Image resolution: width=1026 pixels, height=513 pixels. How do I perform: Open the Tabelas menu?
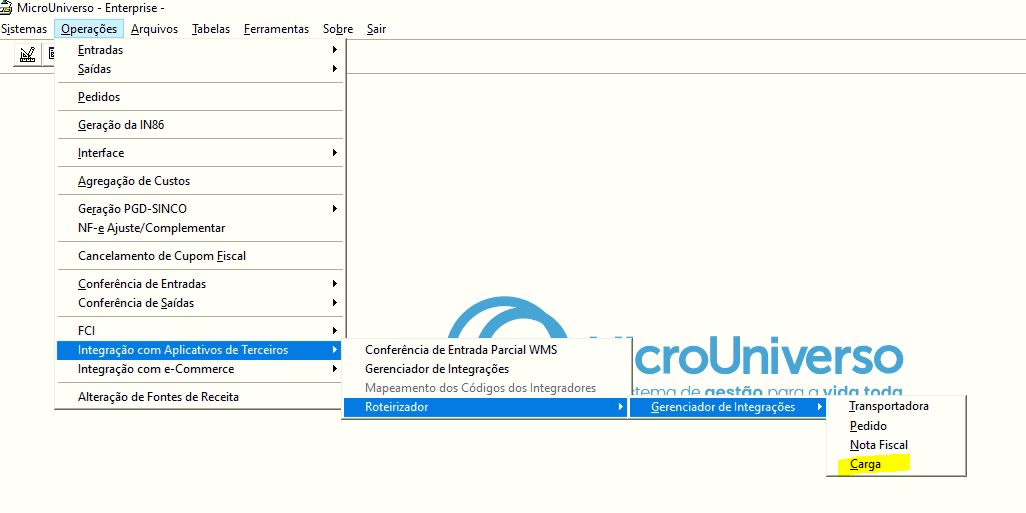click(211, 29)
